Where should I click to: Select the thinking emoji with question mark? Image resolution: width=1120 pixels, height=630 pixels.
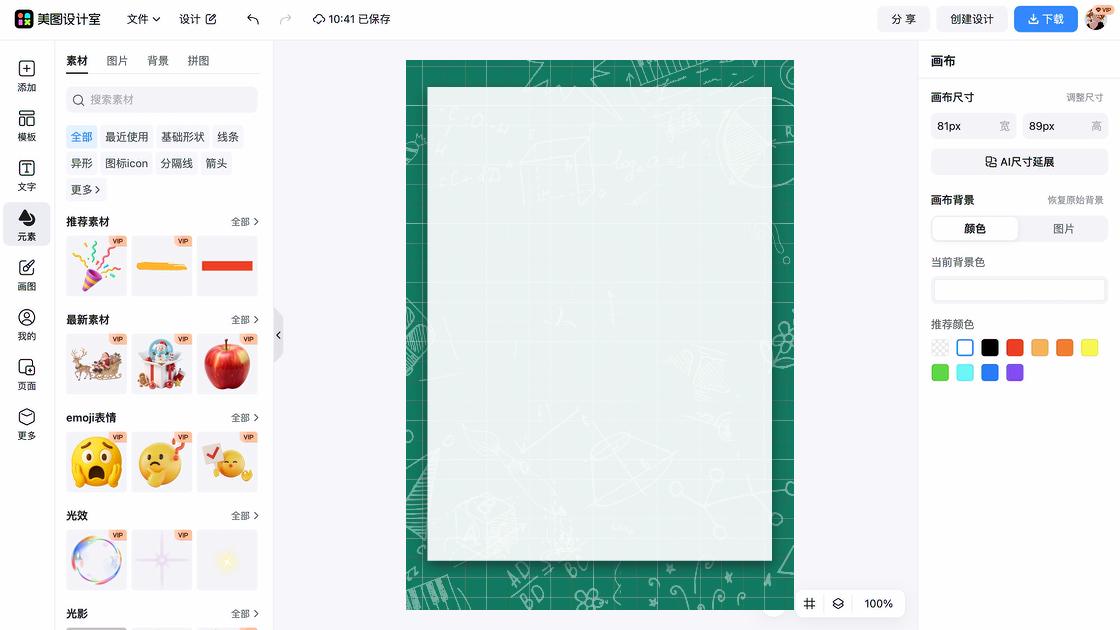click(162, 461)
